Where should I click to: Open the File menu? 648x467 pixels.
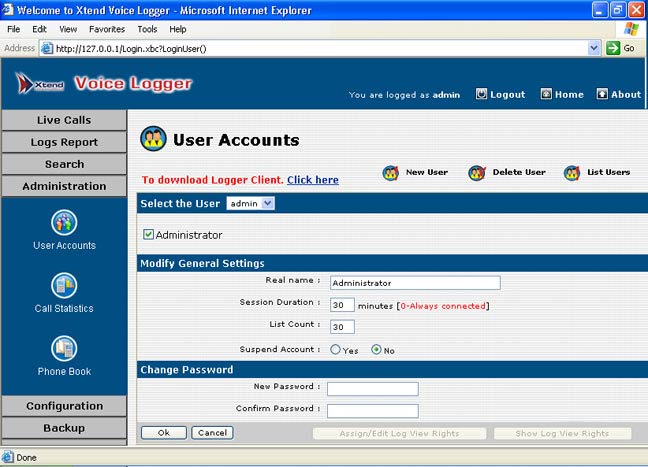tap(13, 29)
